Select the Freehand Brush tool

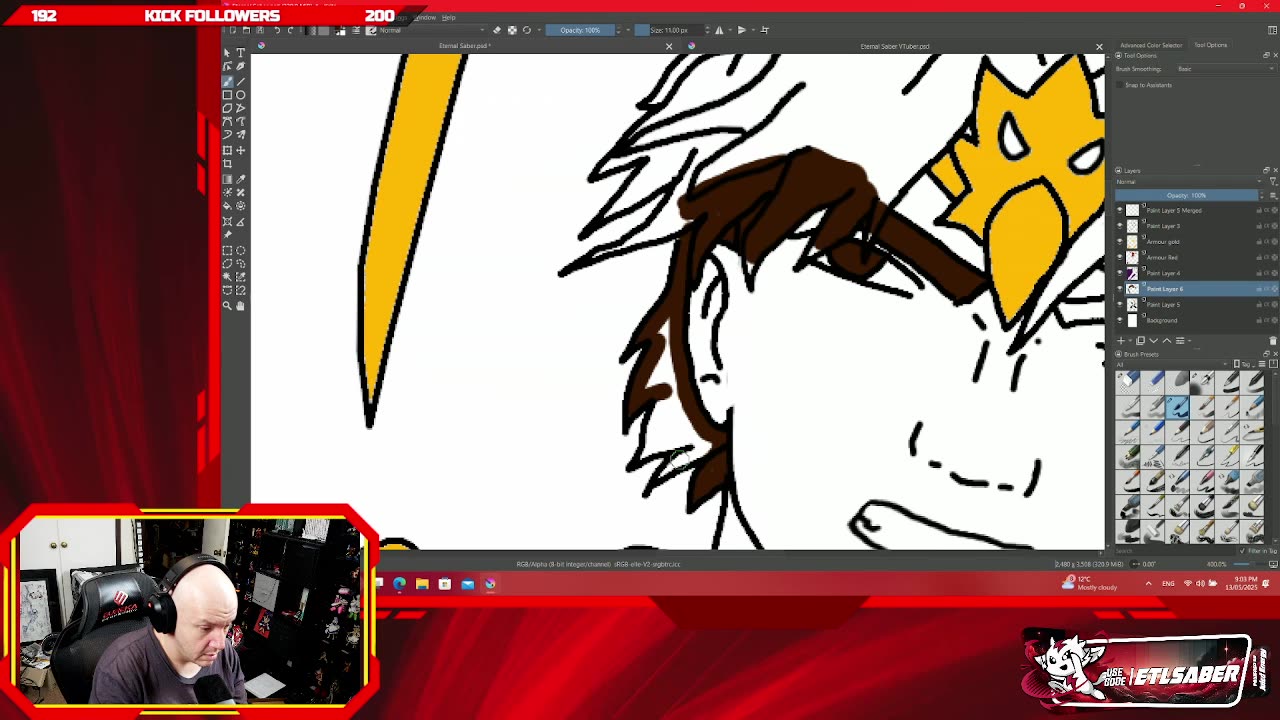click(227, 81)
